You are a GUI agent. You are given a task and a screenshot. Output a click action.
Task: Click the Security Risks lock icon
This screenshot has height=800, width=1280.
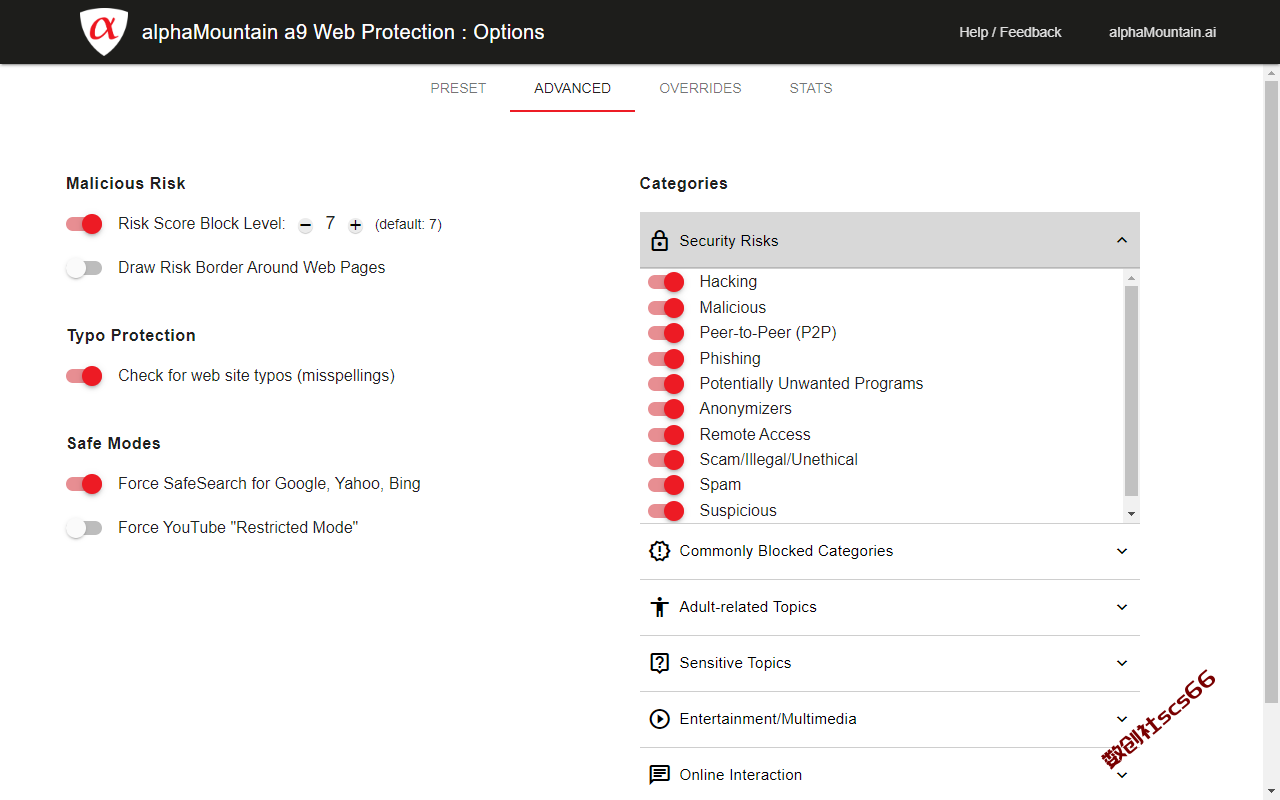coord(659,240)
